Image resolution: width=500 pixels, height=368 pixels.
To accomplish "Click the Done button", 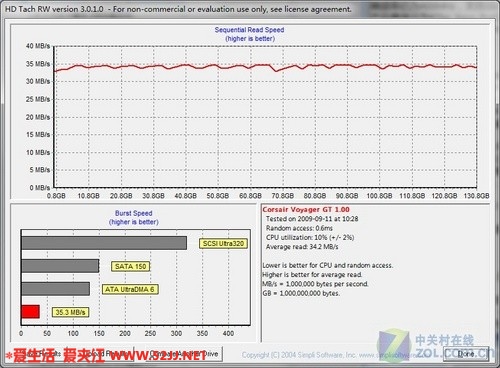I will tap(466, 354).
